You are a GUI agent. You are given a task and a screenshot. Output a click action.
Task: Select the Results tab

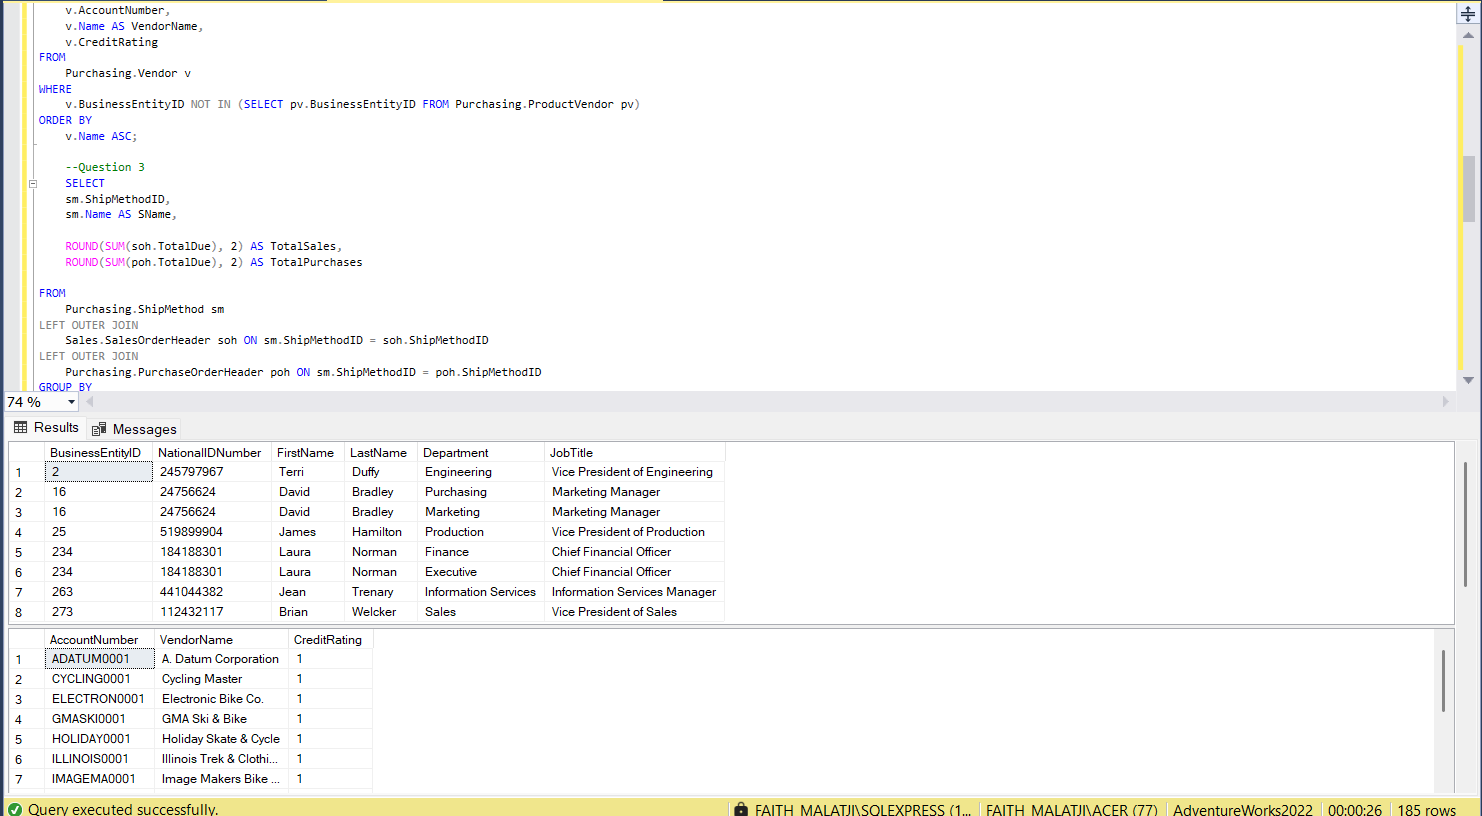(46, 428)
